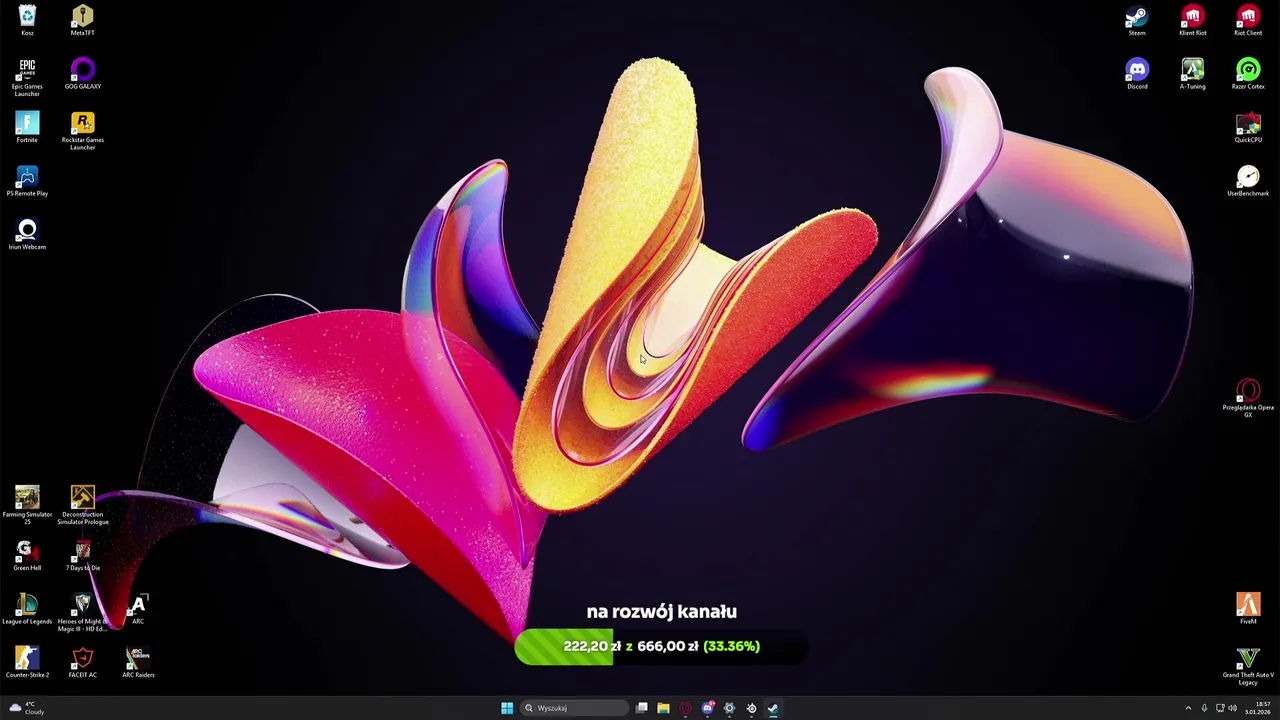The height and width of the screenshot is (720, 1280).
Task: Select the Riot Client desktop icon
Action: tap(1248, 20)
